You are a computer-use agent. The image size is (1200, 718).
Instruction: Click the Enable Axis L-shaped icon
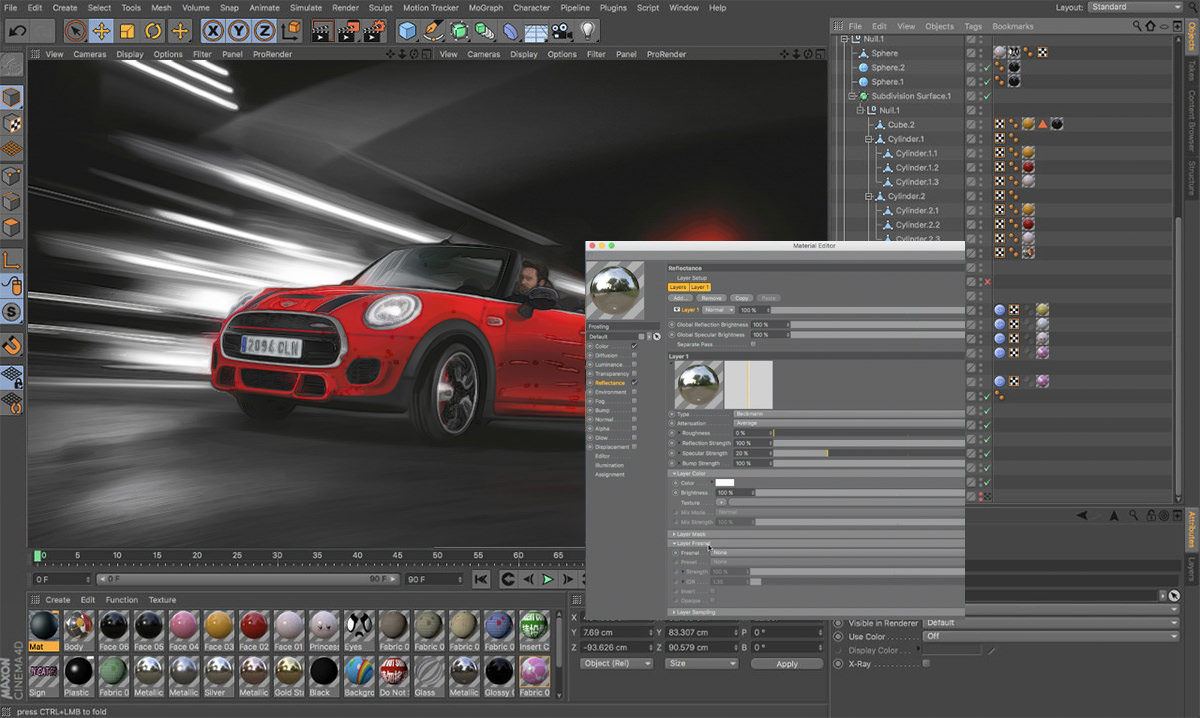[x=12, y=260]
